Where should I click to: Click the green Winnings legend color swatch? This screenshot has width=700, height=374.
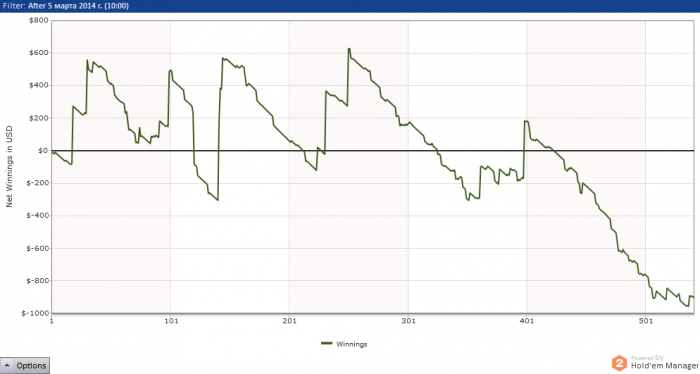coord(327,344)
